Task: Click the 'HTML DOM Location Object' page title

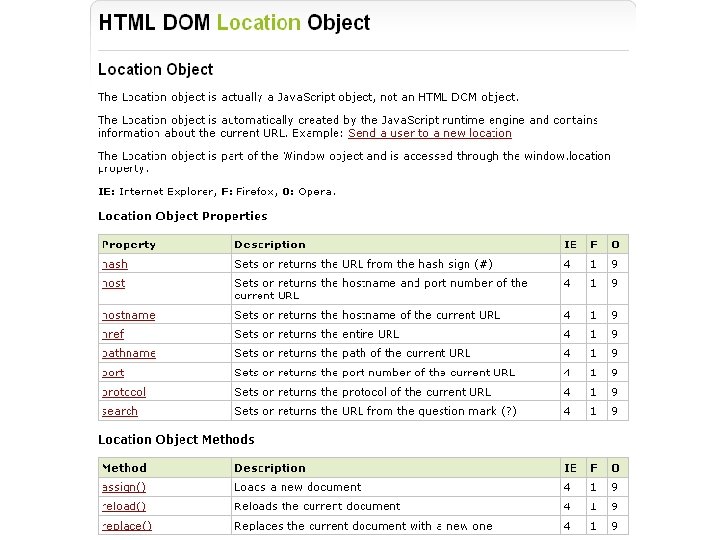Action: [x=234, y=23]
